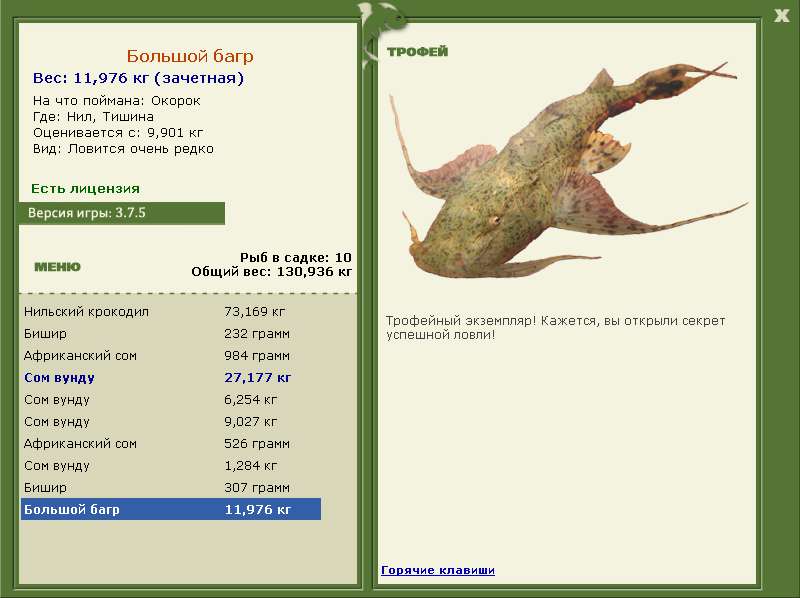Select the Африканский сом 984 грамм row
The height and width of the screenshot is (598, 800).
click(171, 355)
